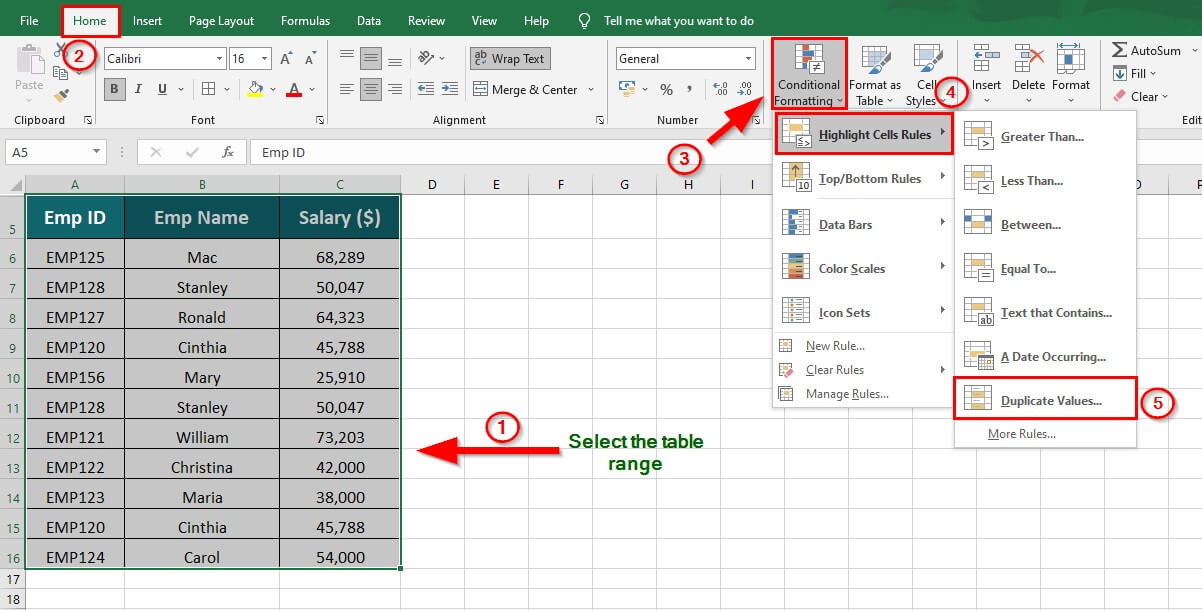This screenshot has width=1202, height=610.
Task: Toggle the Wrap Text button
Action: 510,59
